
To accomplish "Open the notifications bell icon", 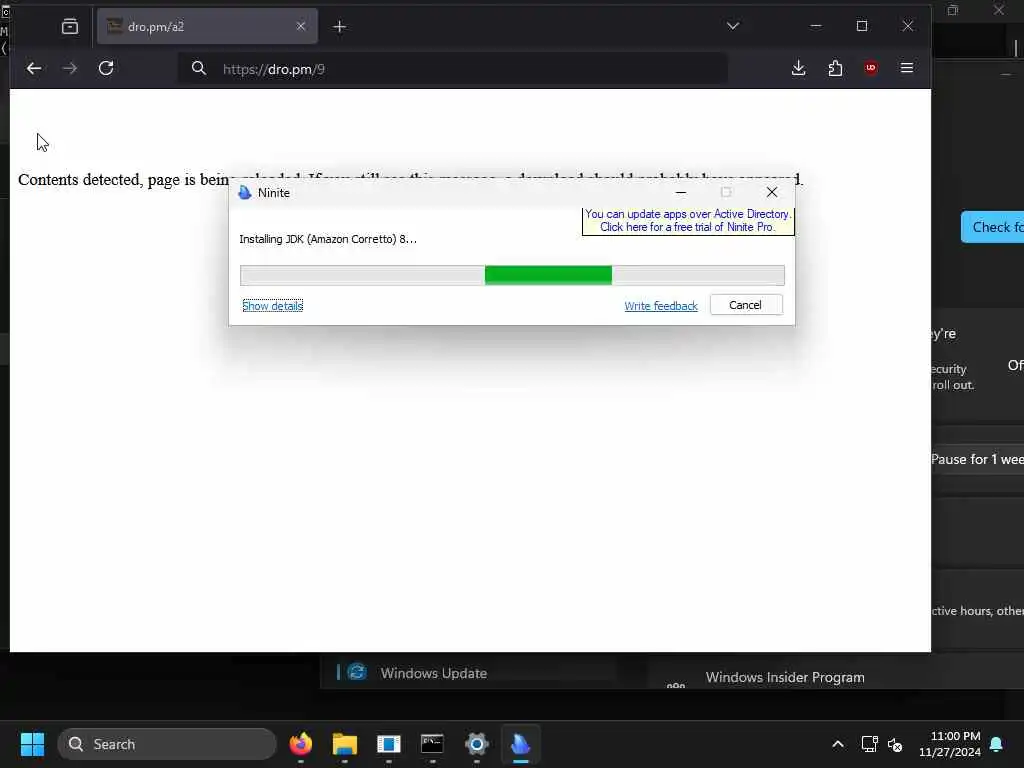I will 997,744.
